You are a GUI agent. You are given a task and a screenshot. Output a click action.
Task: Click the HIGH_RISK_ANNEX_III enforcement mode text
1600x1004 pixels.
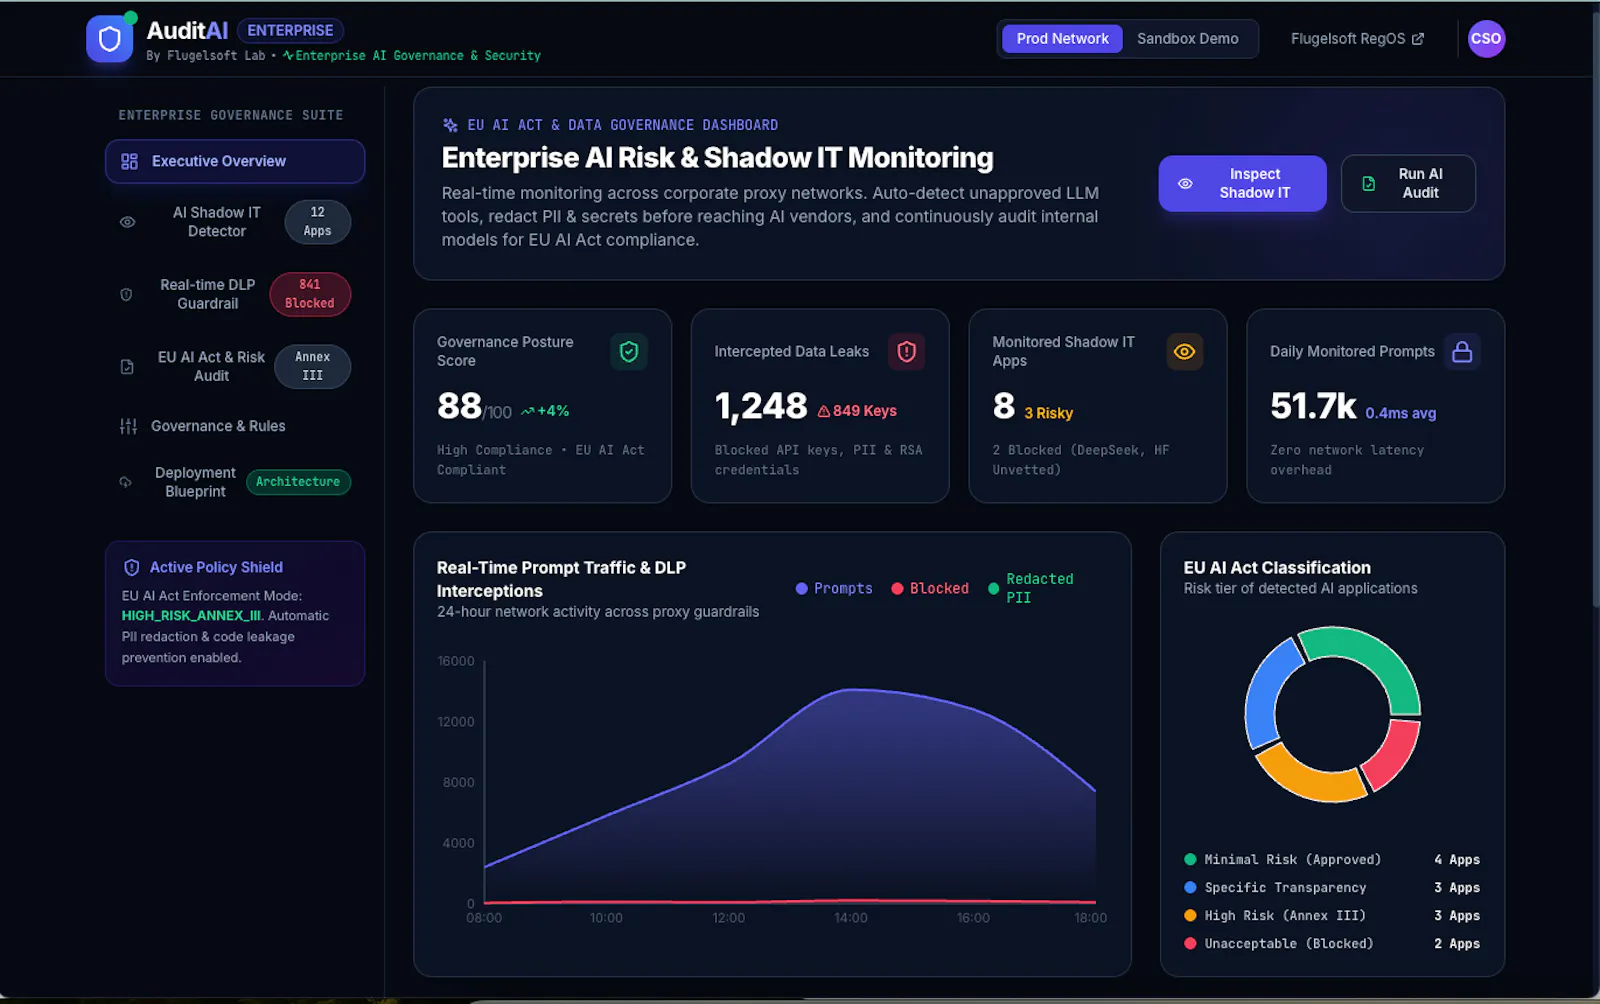pos(191,616)
